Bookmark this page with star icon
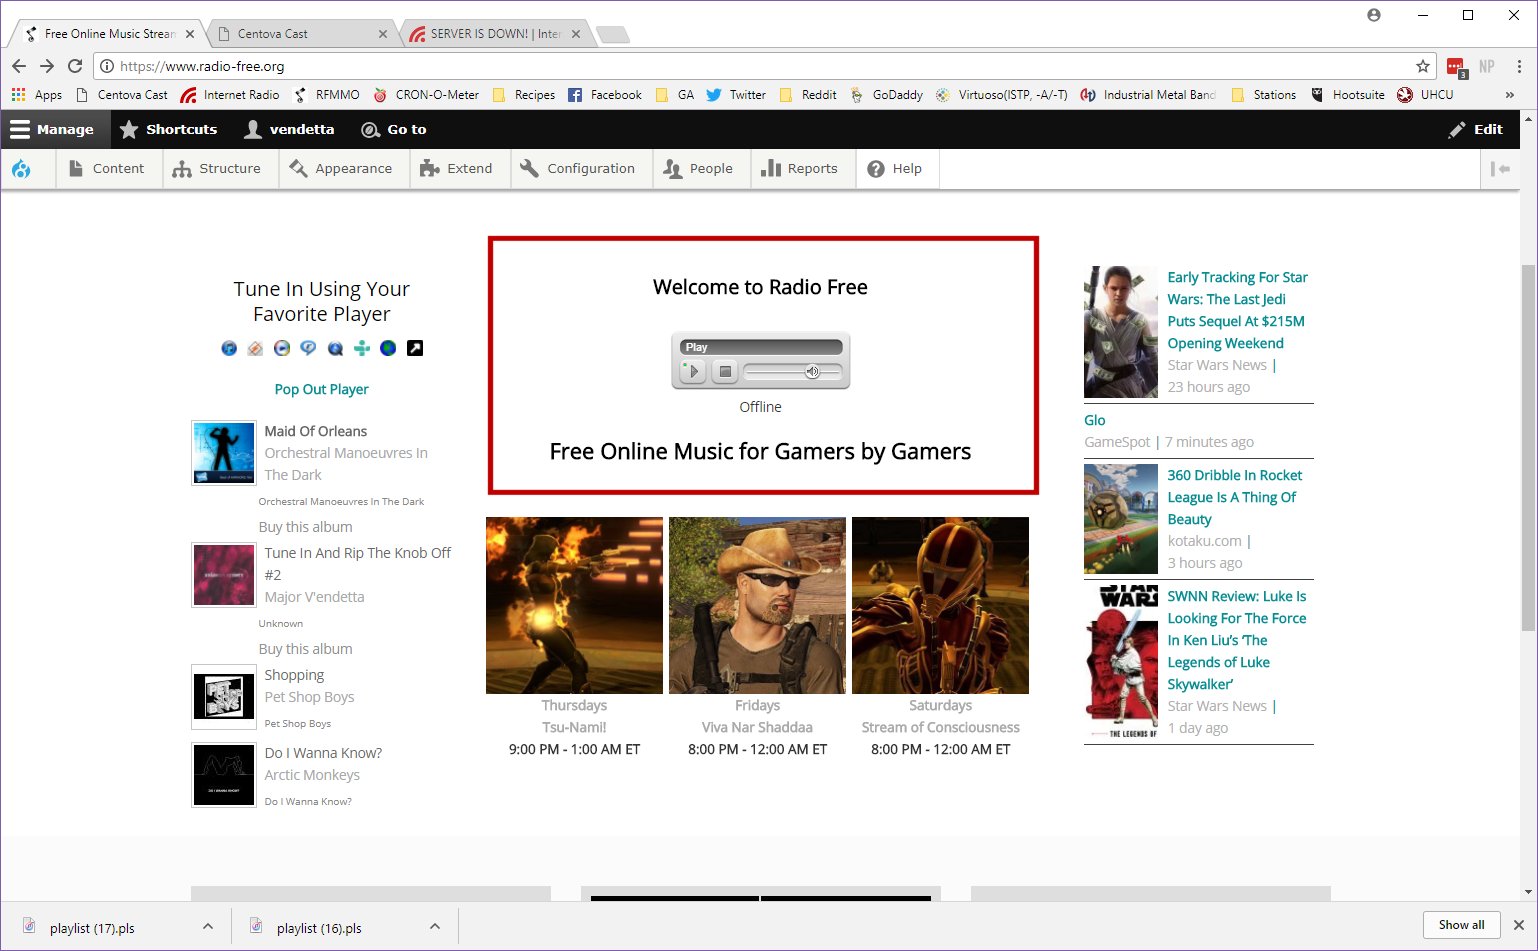 [x=1422, y=66]
